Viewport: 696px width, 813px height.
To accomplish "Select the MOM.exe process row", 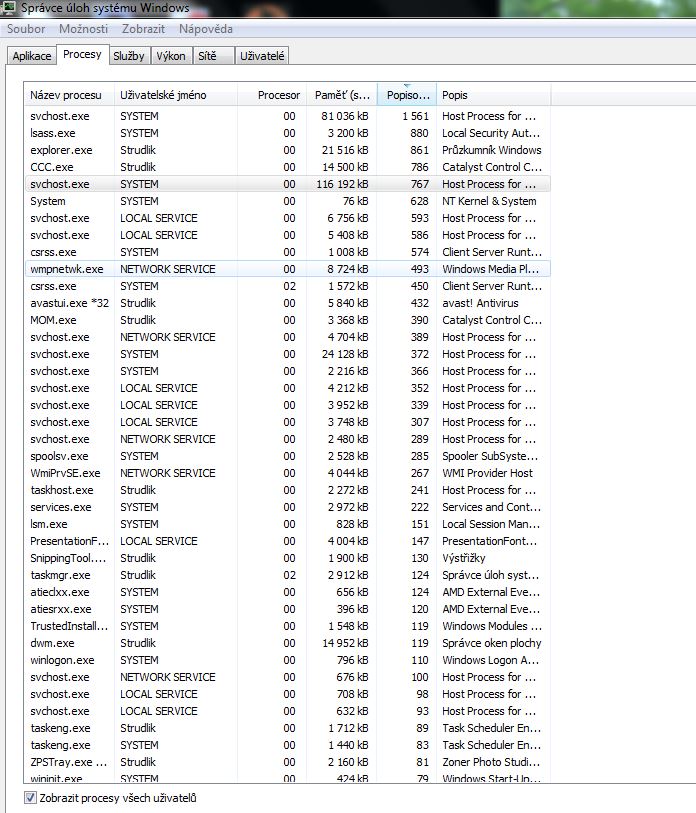I will pos(287,320).
